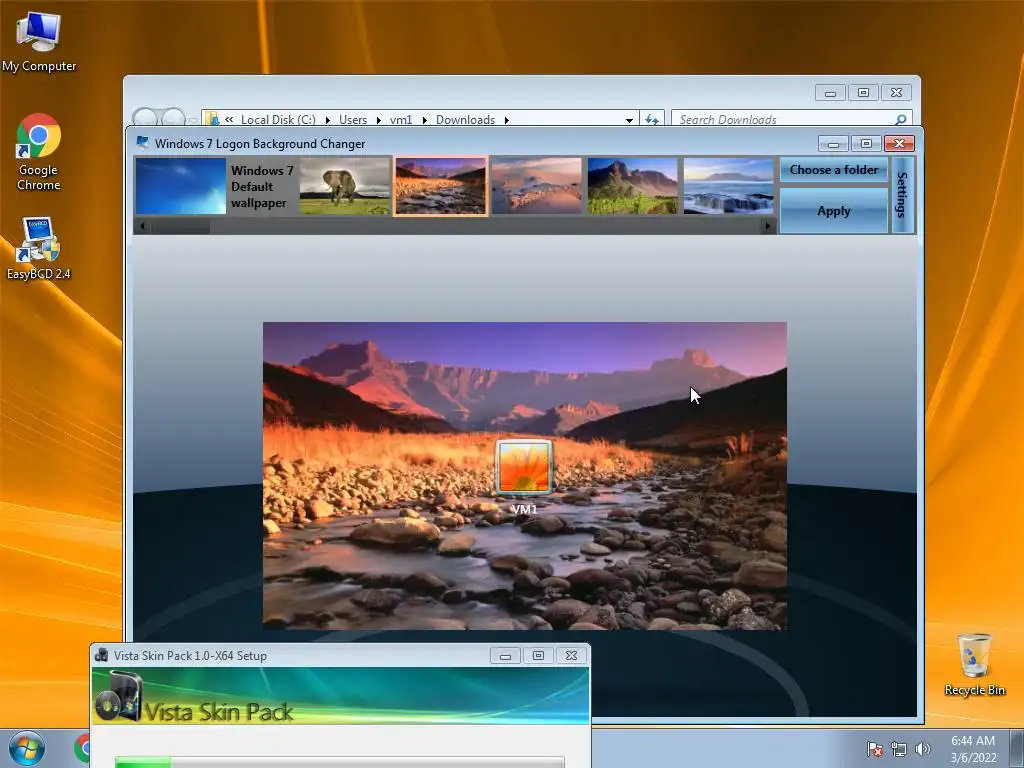Maximize the Explorer Downloads window

click(x=863, y=93)
